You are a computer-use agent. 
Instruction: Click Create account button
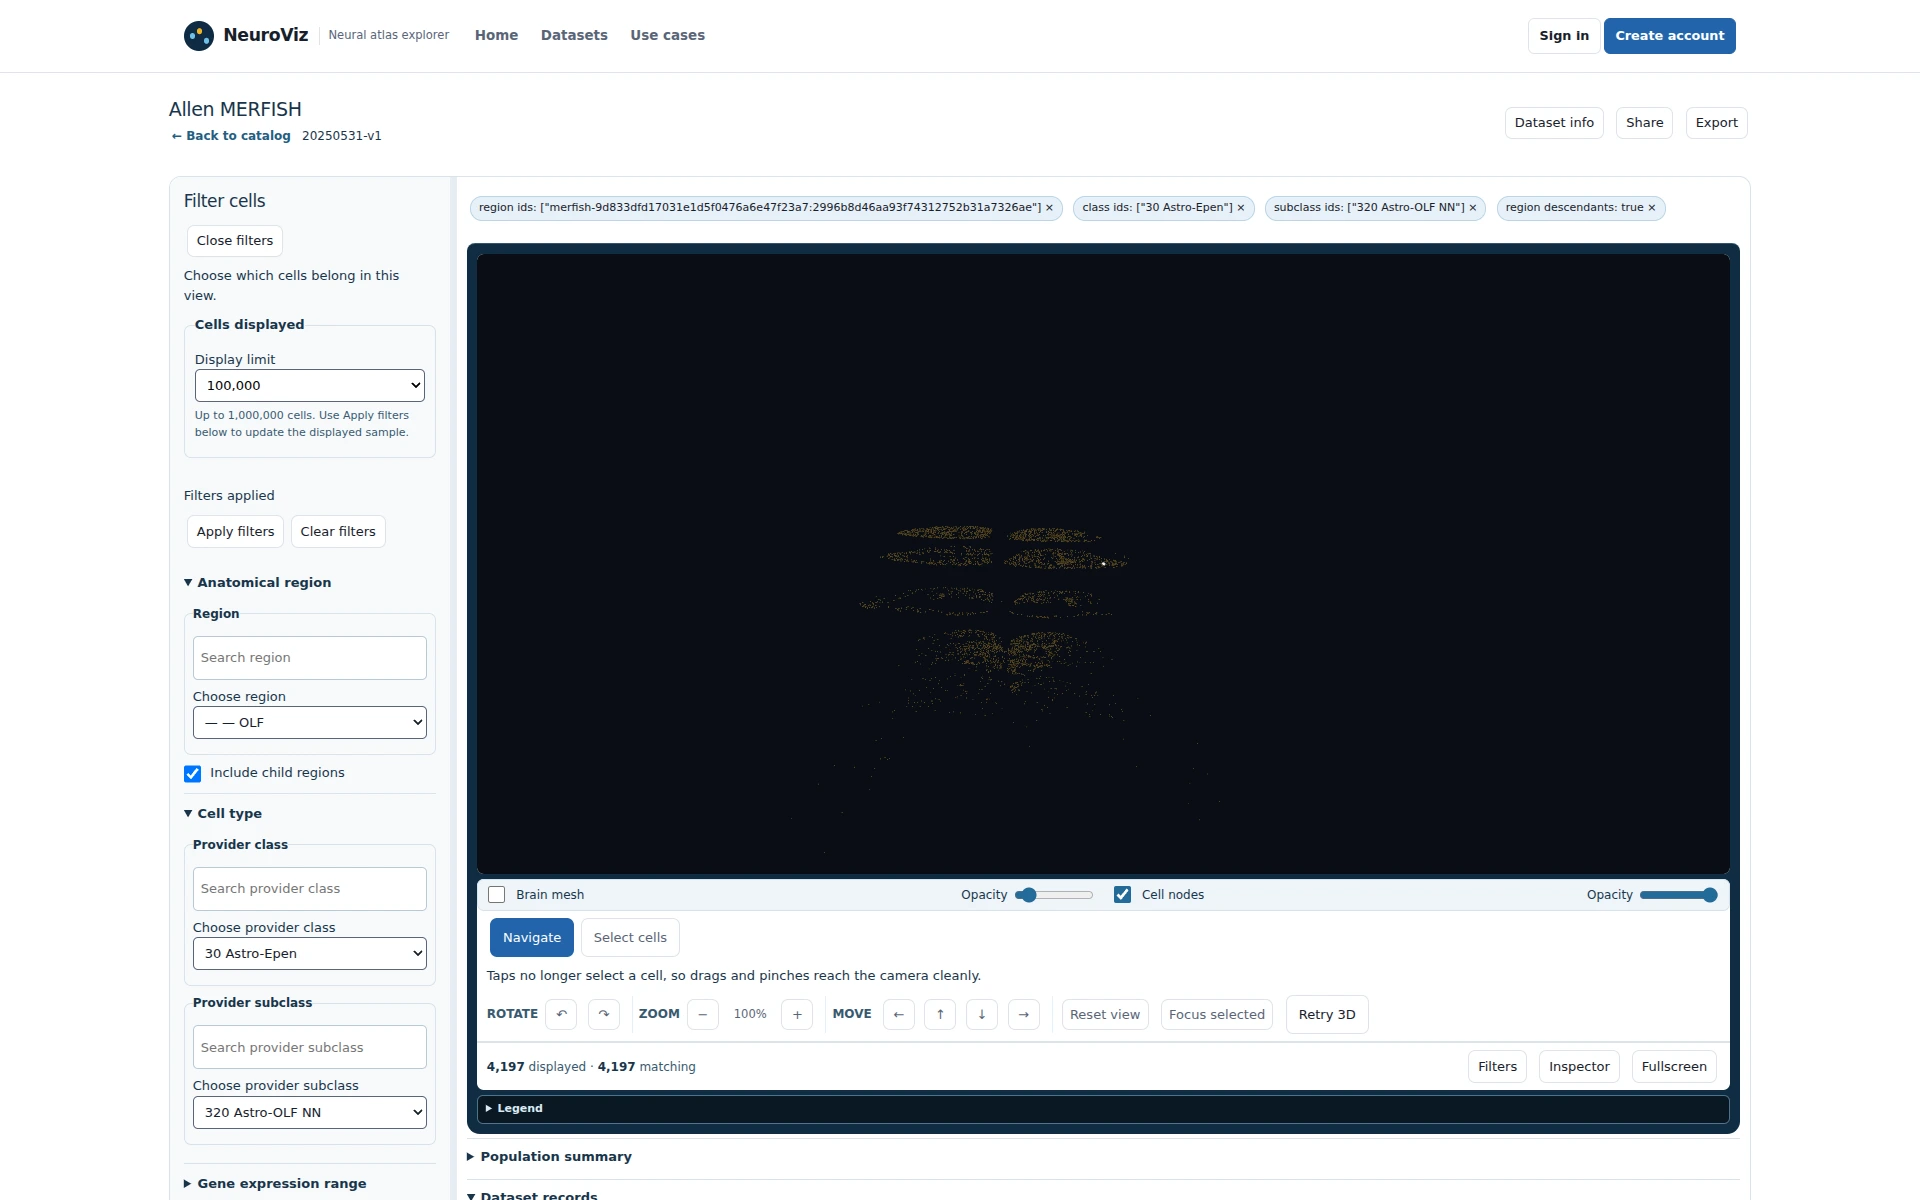point(1670,36)
